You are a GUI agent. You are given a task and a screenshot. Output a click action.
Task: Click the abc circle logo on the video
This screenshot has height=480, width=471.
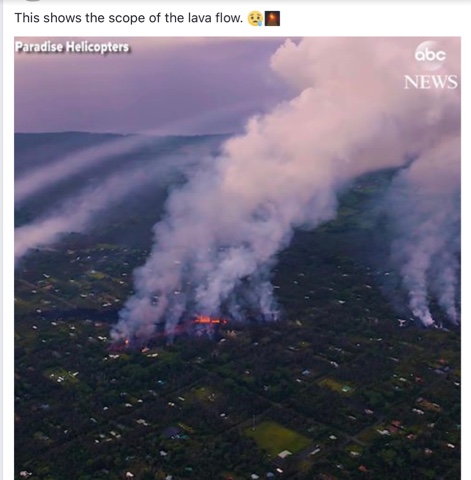(430, 56)
